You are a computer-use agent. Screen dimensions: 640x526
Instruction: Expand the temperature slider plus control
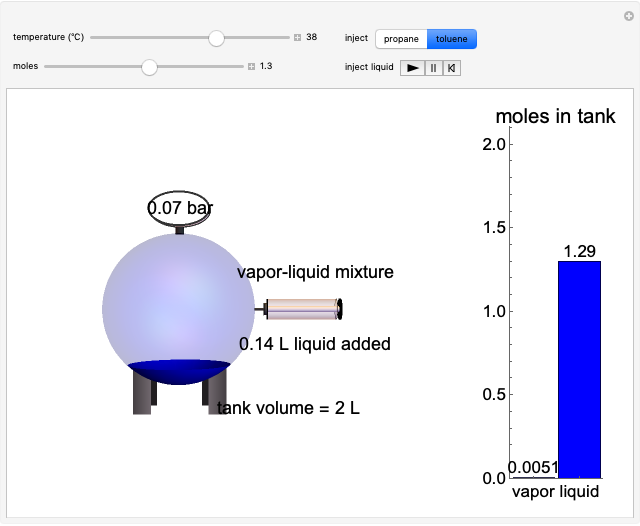[297, 37]
